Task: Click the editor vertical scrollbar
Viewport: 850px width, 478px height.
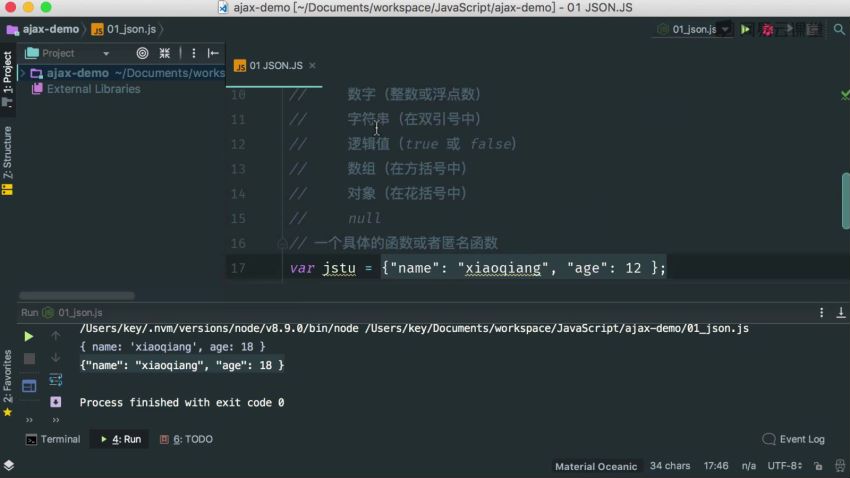Action: (x=846, y=201)
